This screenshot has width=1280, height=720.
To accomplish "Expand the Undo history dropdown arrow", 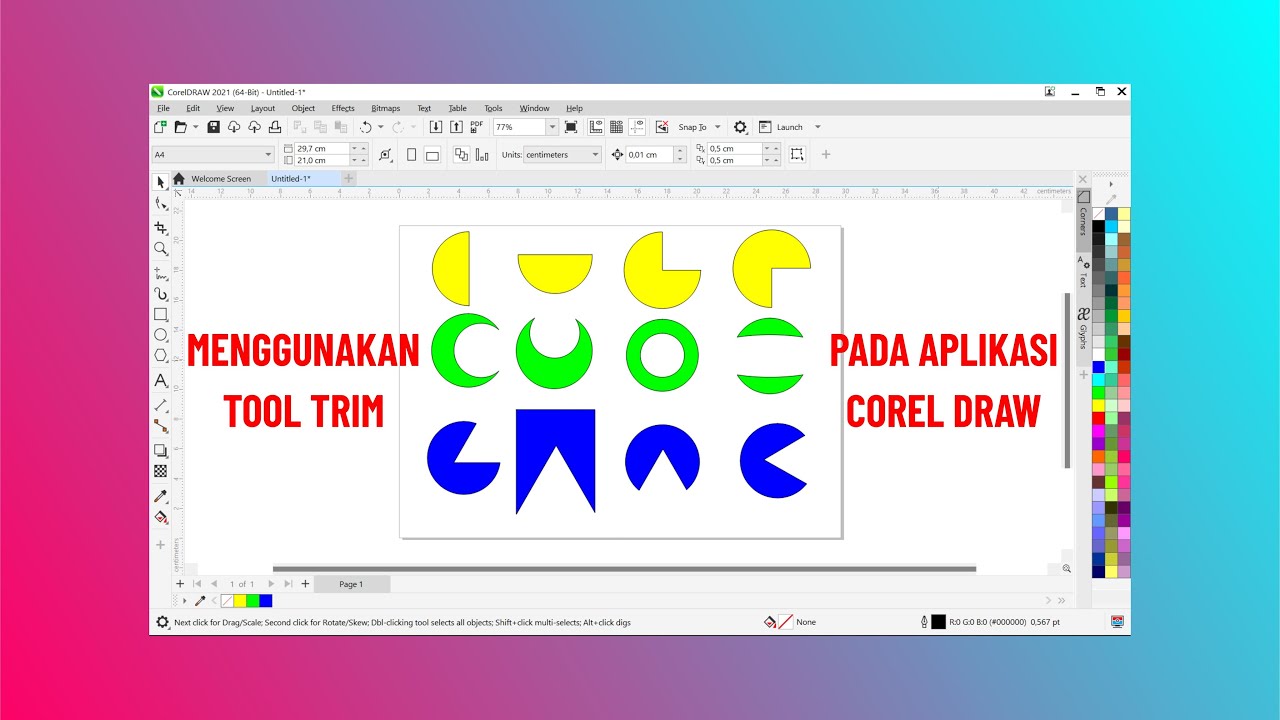I will (x=380, y=127).
